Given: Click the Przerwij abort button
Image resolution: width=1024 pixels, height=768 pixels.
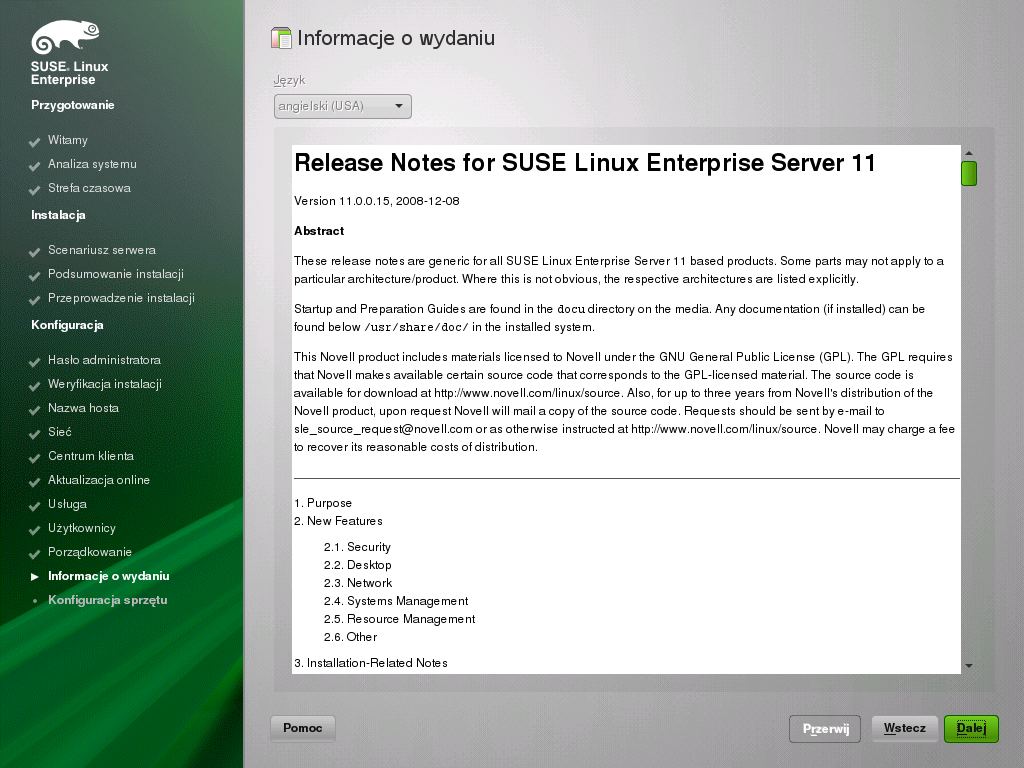Looking at the screenshot, I should 825,729.
